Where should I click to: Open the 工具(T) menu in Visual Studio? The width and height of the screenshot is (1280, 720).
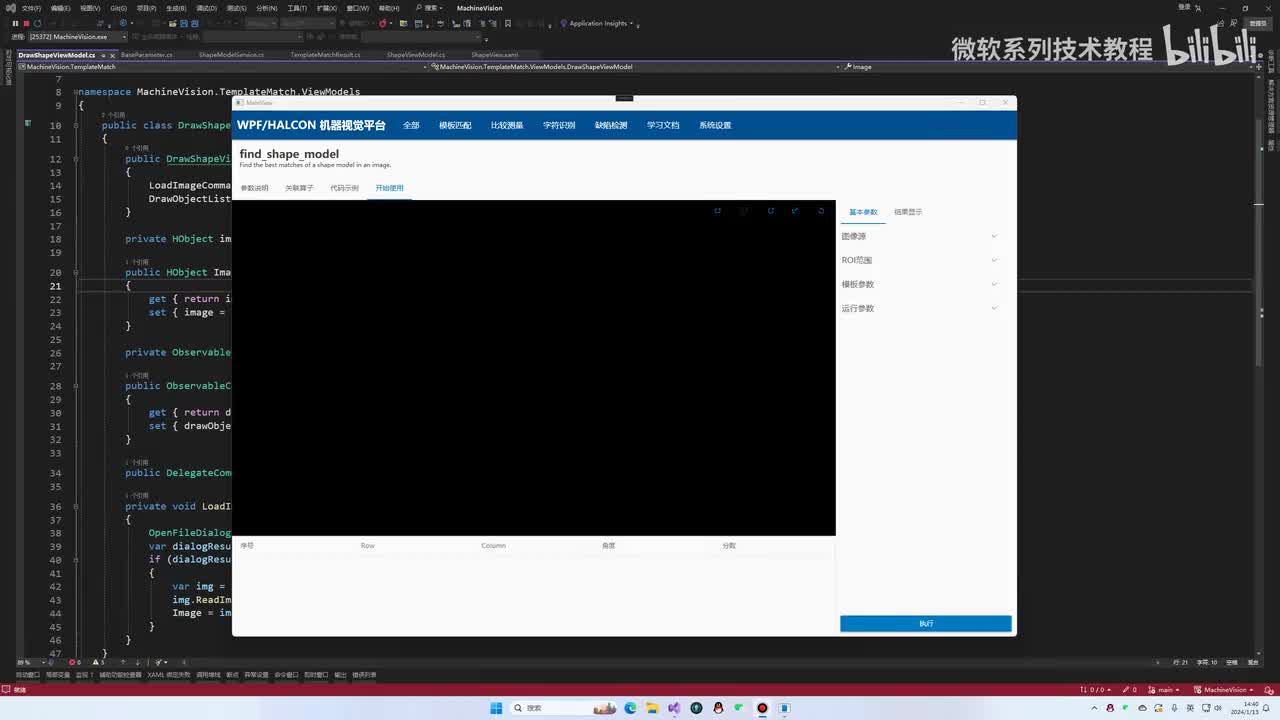pyautogui.click(x=297, y=8)
